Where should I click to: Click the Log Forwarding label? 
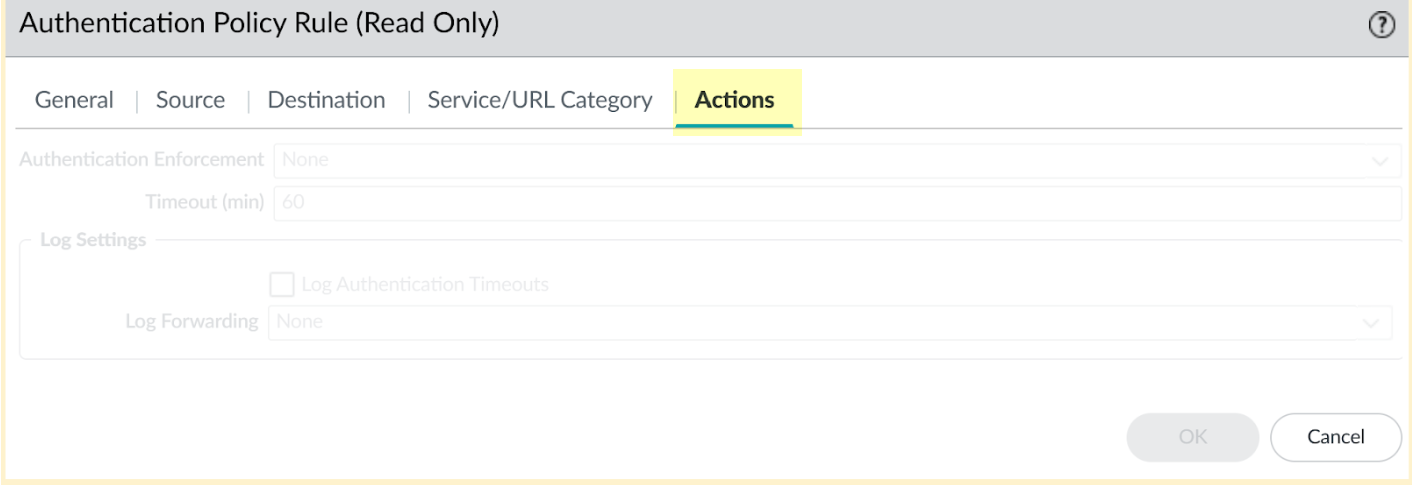(x=191, y=322)
